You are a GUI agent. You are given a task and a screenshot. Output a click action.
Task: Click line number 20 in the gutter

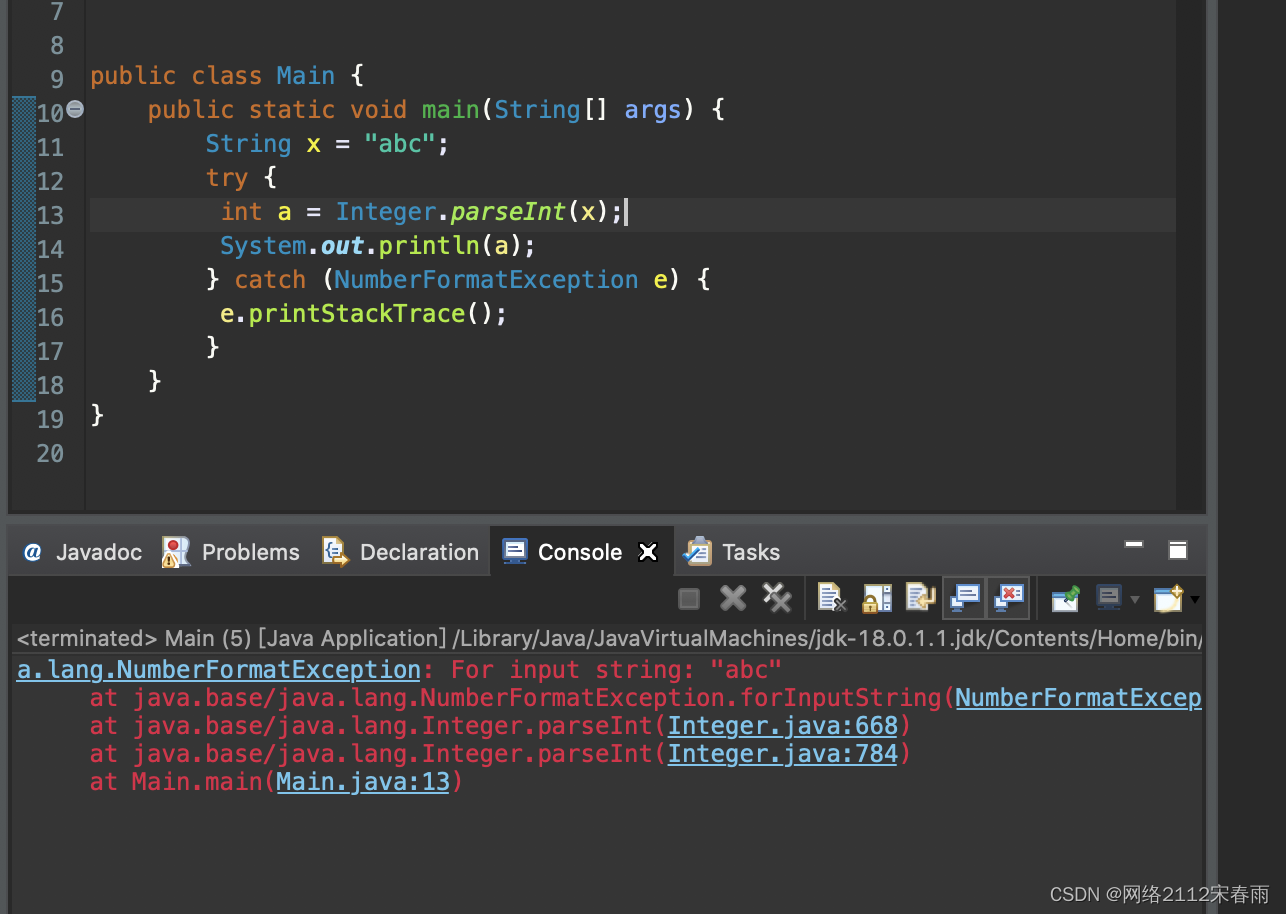click(50, 454)
